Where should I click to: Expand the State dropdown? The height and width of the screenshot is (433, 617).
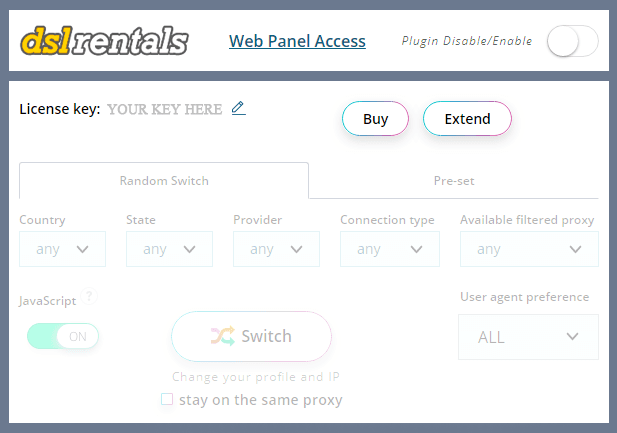[169, 249]
